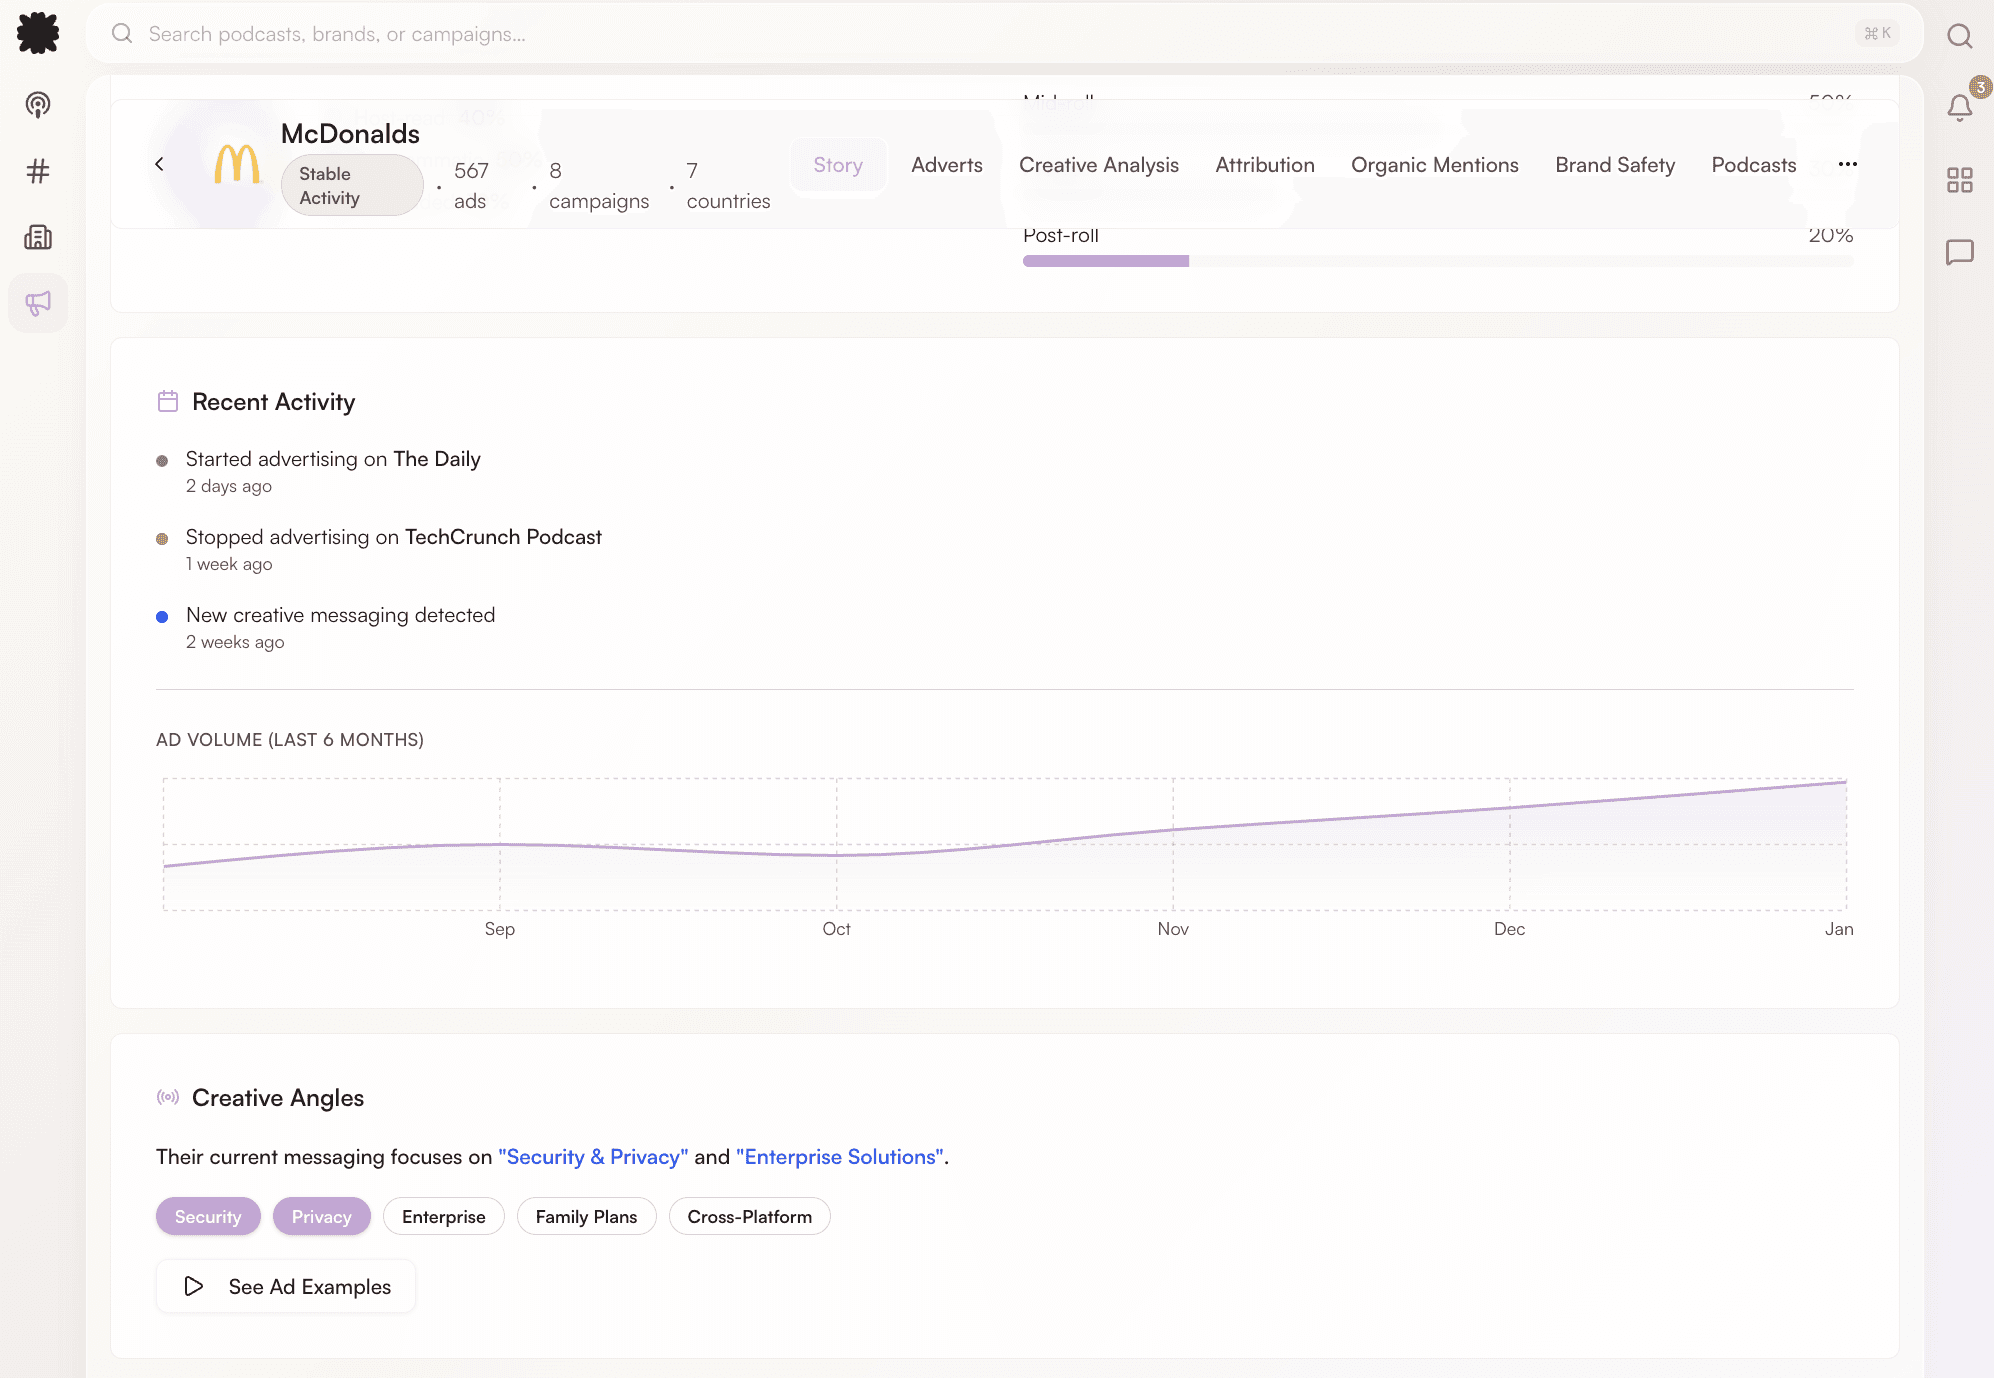Click the hashtag icon in sidebar
1994x1378 pixels.
point(38,171)
